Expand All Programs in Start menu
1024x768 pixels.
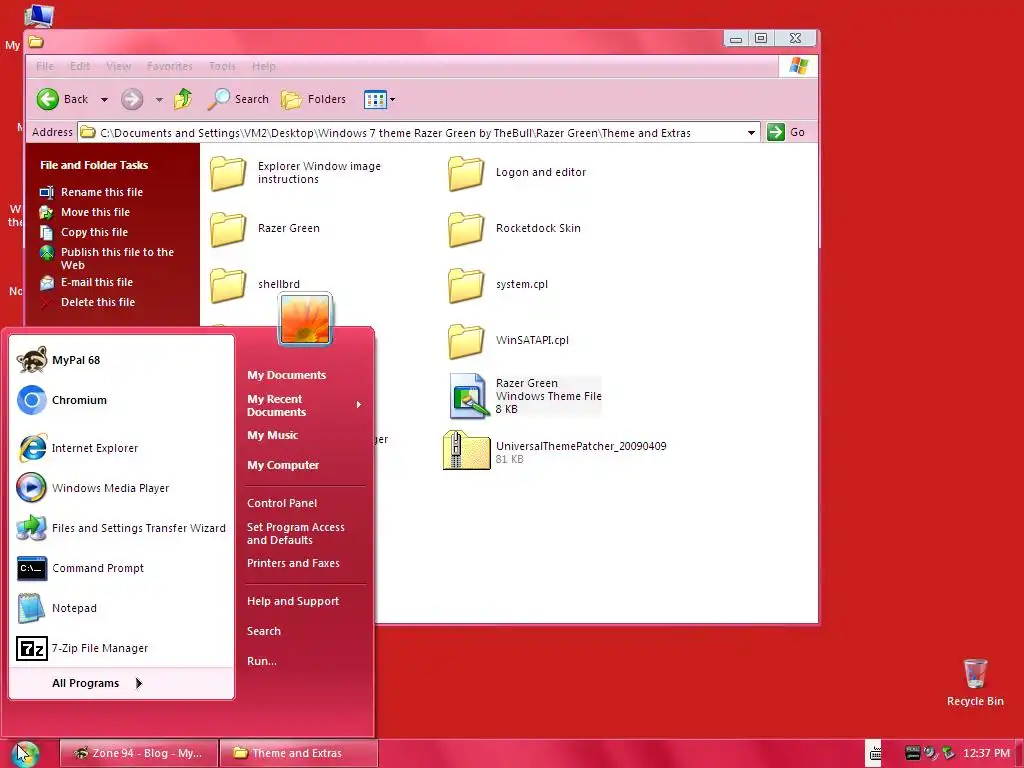[x=121, y=683]
